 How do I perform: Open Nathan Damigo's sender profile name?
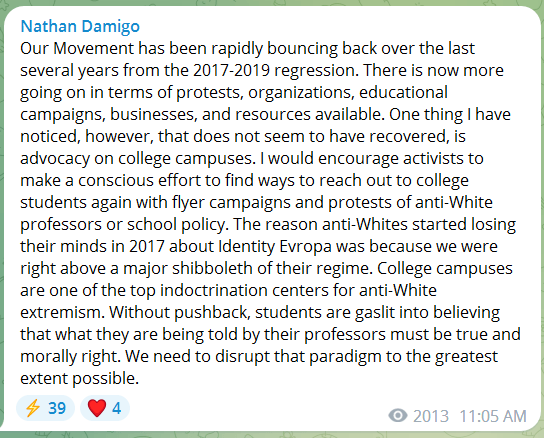(80, 26)
